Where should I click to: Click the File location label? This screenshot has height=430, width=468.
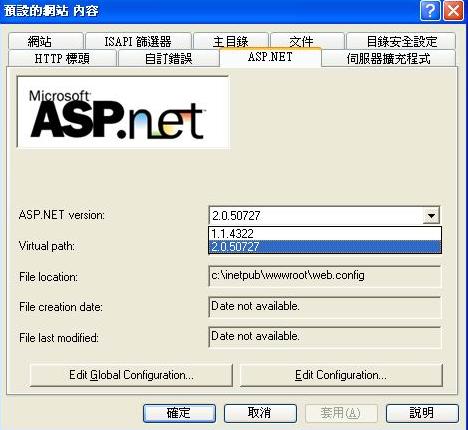[48, 277]
